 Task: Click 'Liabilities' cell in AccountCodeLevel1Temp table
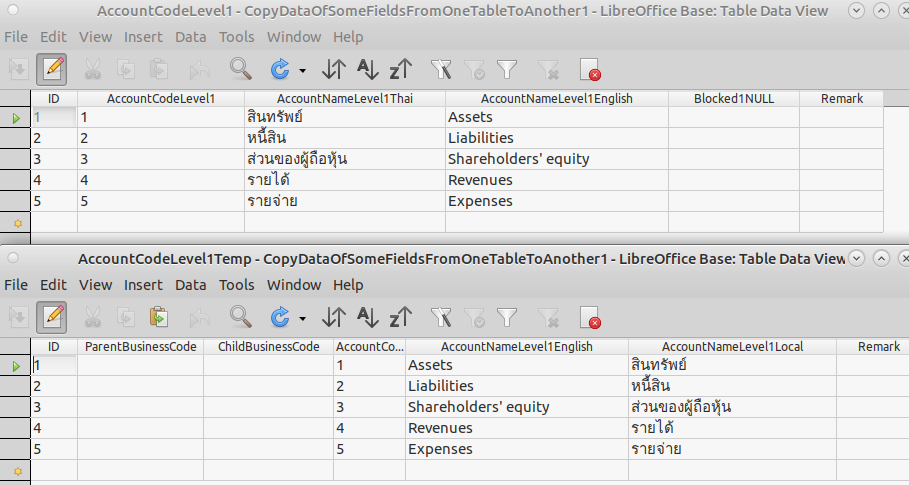517,386
